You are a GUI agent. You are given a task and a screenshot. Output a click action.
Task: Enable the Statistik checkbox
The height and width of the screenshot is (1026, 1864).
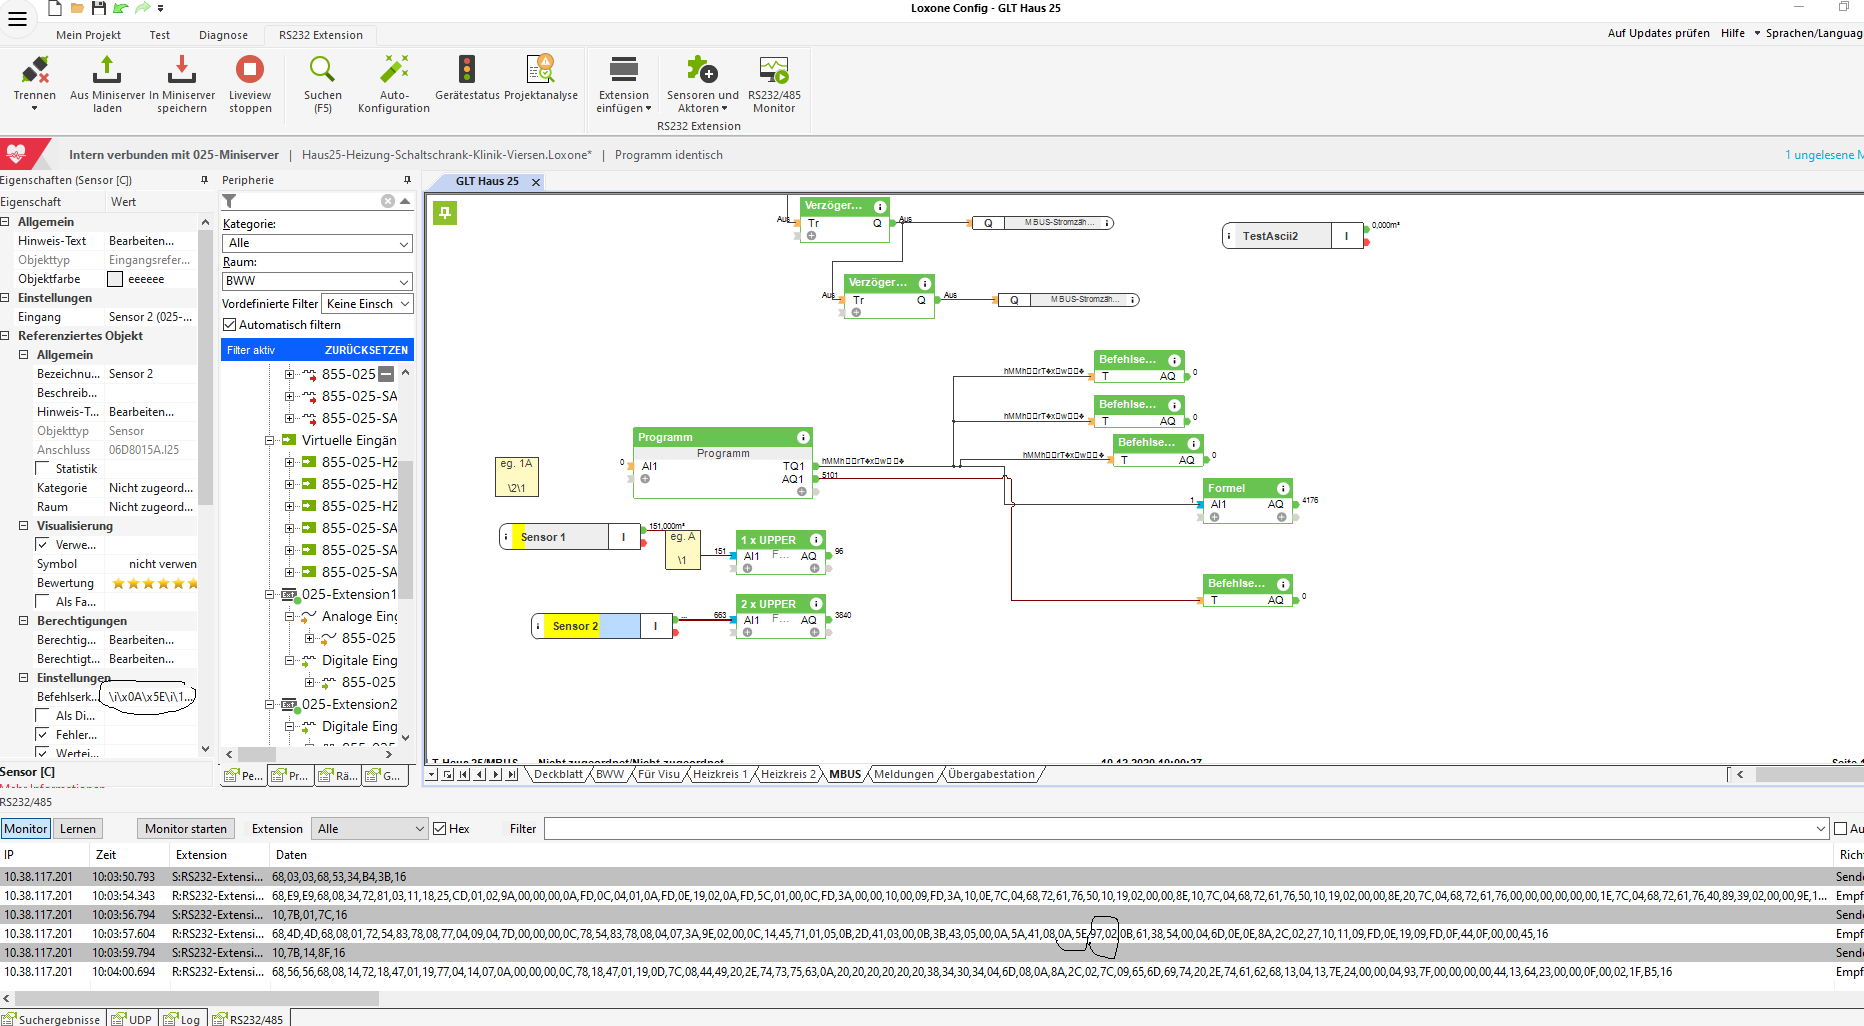point(43,469)
